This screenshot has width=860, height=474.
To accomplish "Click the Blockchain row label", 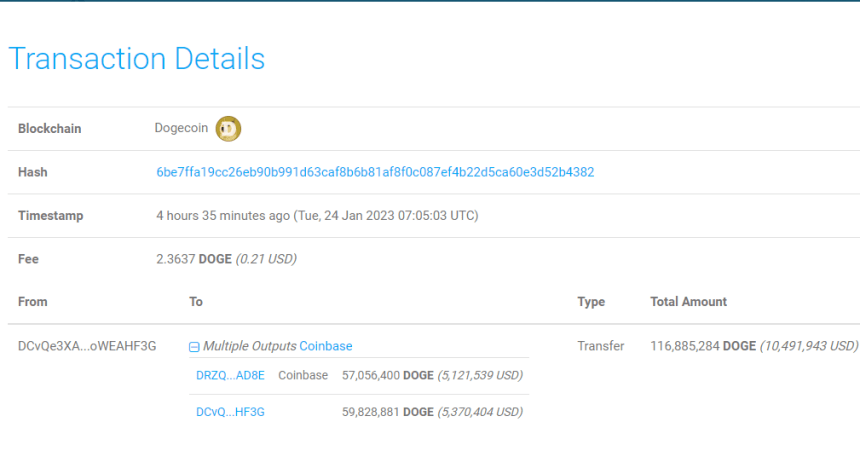I will click(49, 128).
